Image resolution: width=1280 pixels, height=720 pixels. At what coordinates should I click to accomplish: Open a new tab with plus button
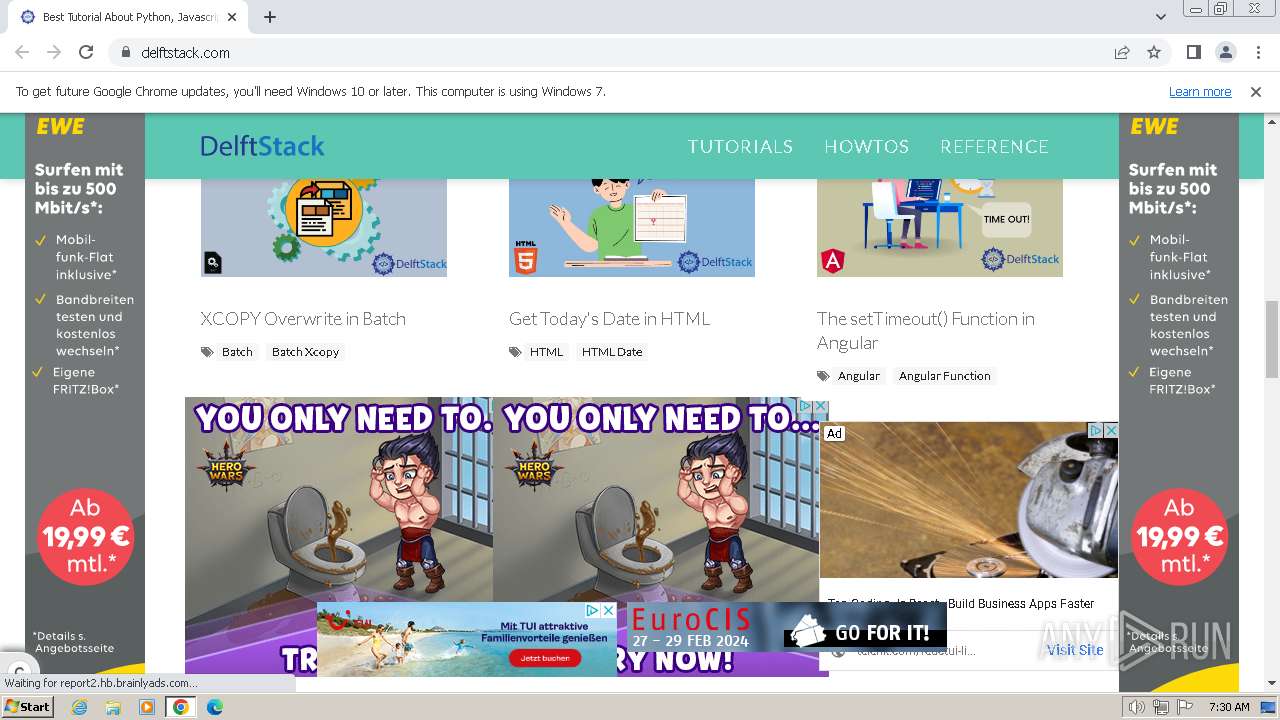[270, 17]
